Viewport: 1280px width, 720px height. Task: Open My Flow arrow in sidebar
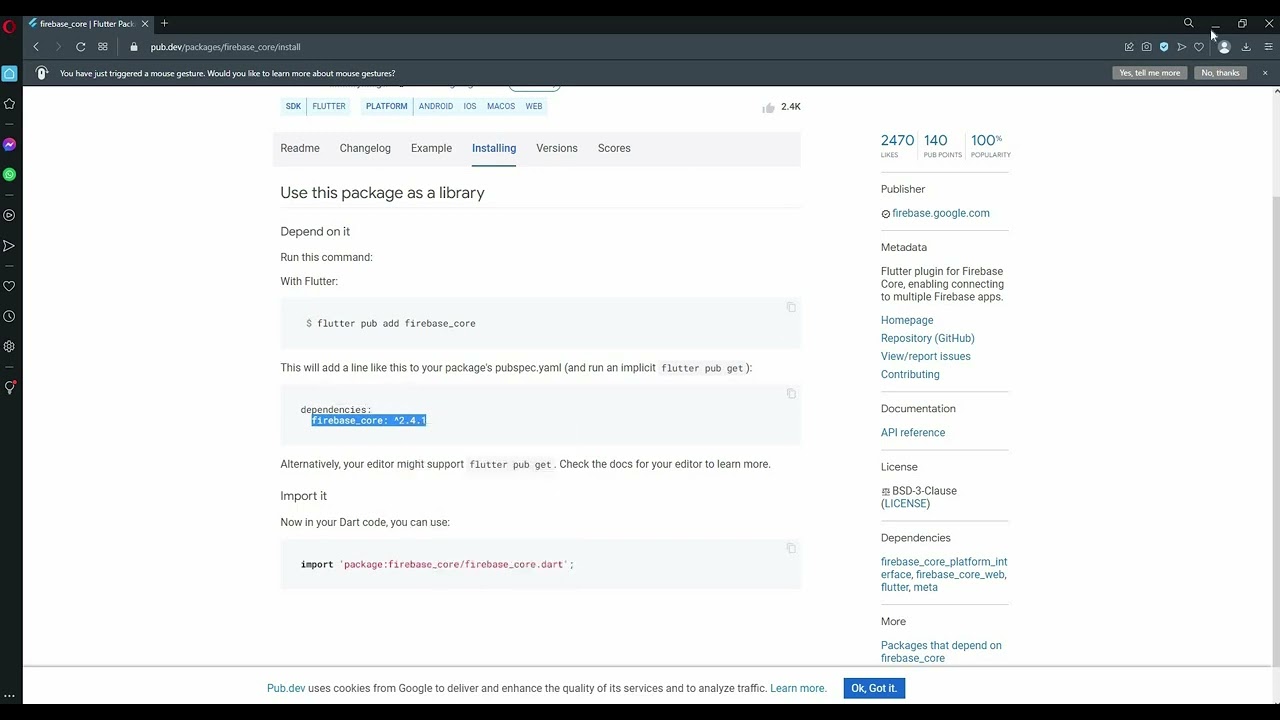pyautogui.click(x=9, y=245)
